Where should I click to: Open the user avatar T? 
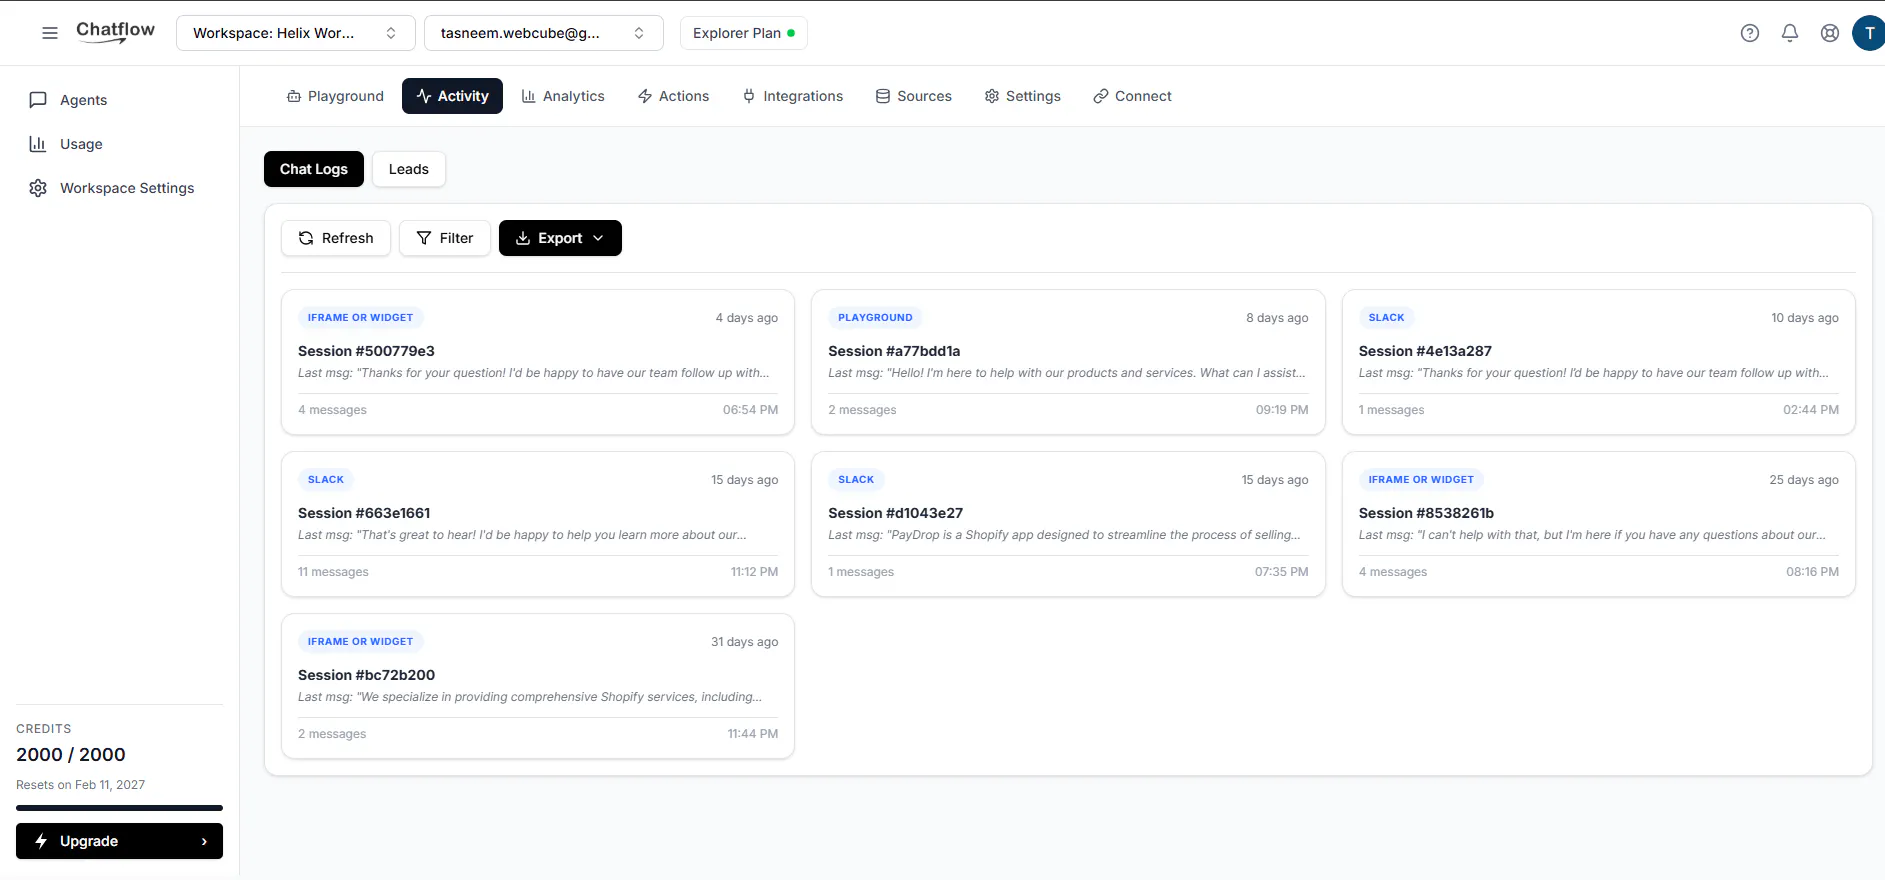[1868, 33]
